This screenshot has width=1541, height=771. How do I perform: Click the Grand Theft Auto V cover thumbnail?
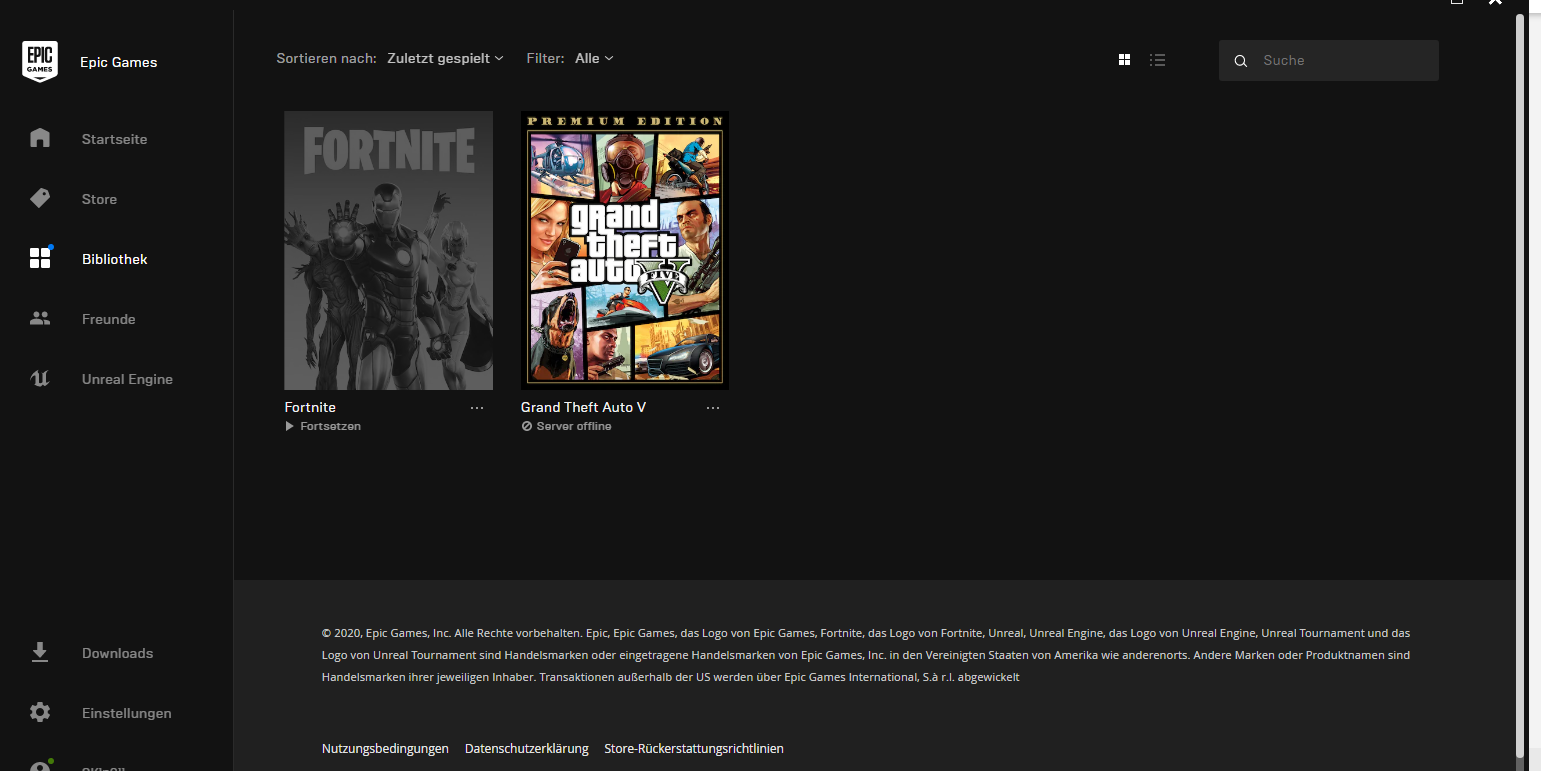click(x=625, y=250)
